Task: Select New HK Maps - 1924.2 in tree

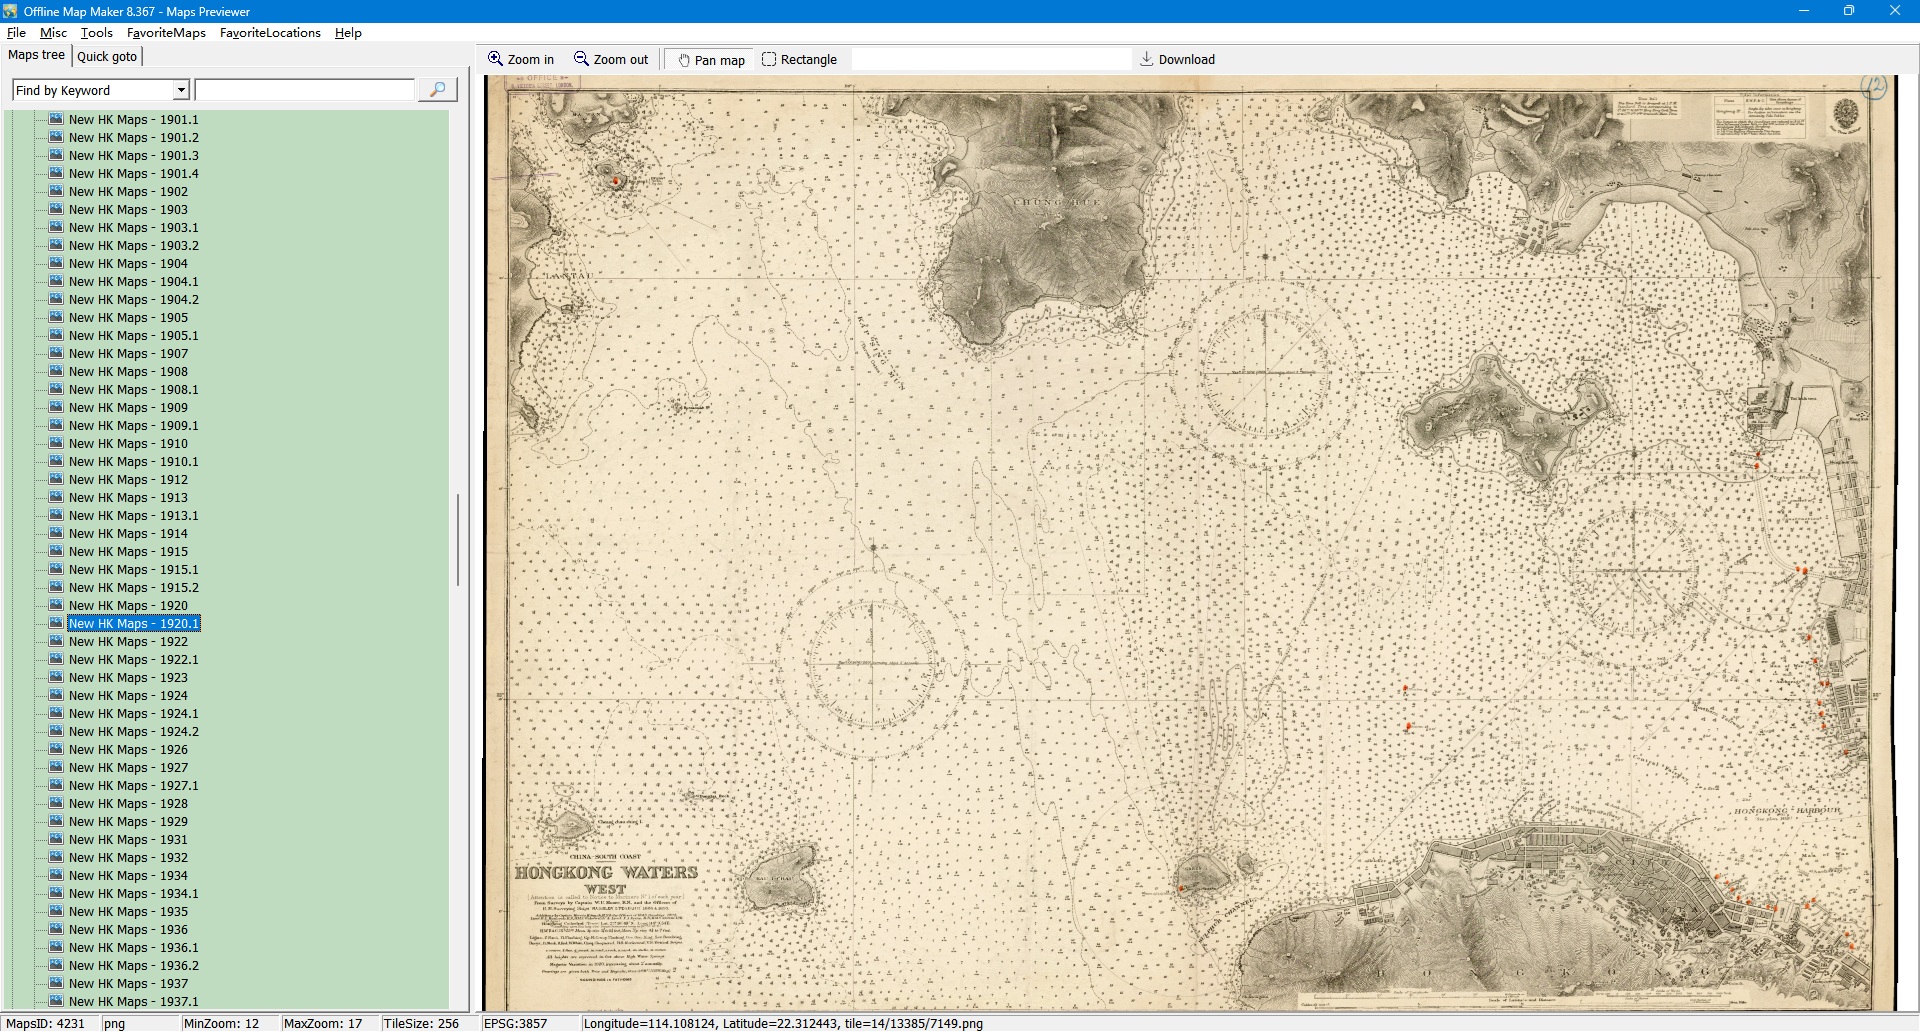Action: pyautogui.click(x=133, y=731)
